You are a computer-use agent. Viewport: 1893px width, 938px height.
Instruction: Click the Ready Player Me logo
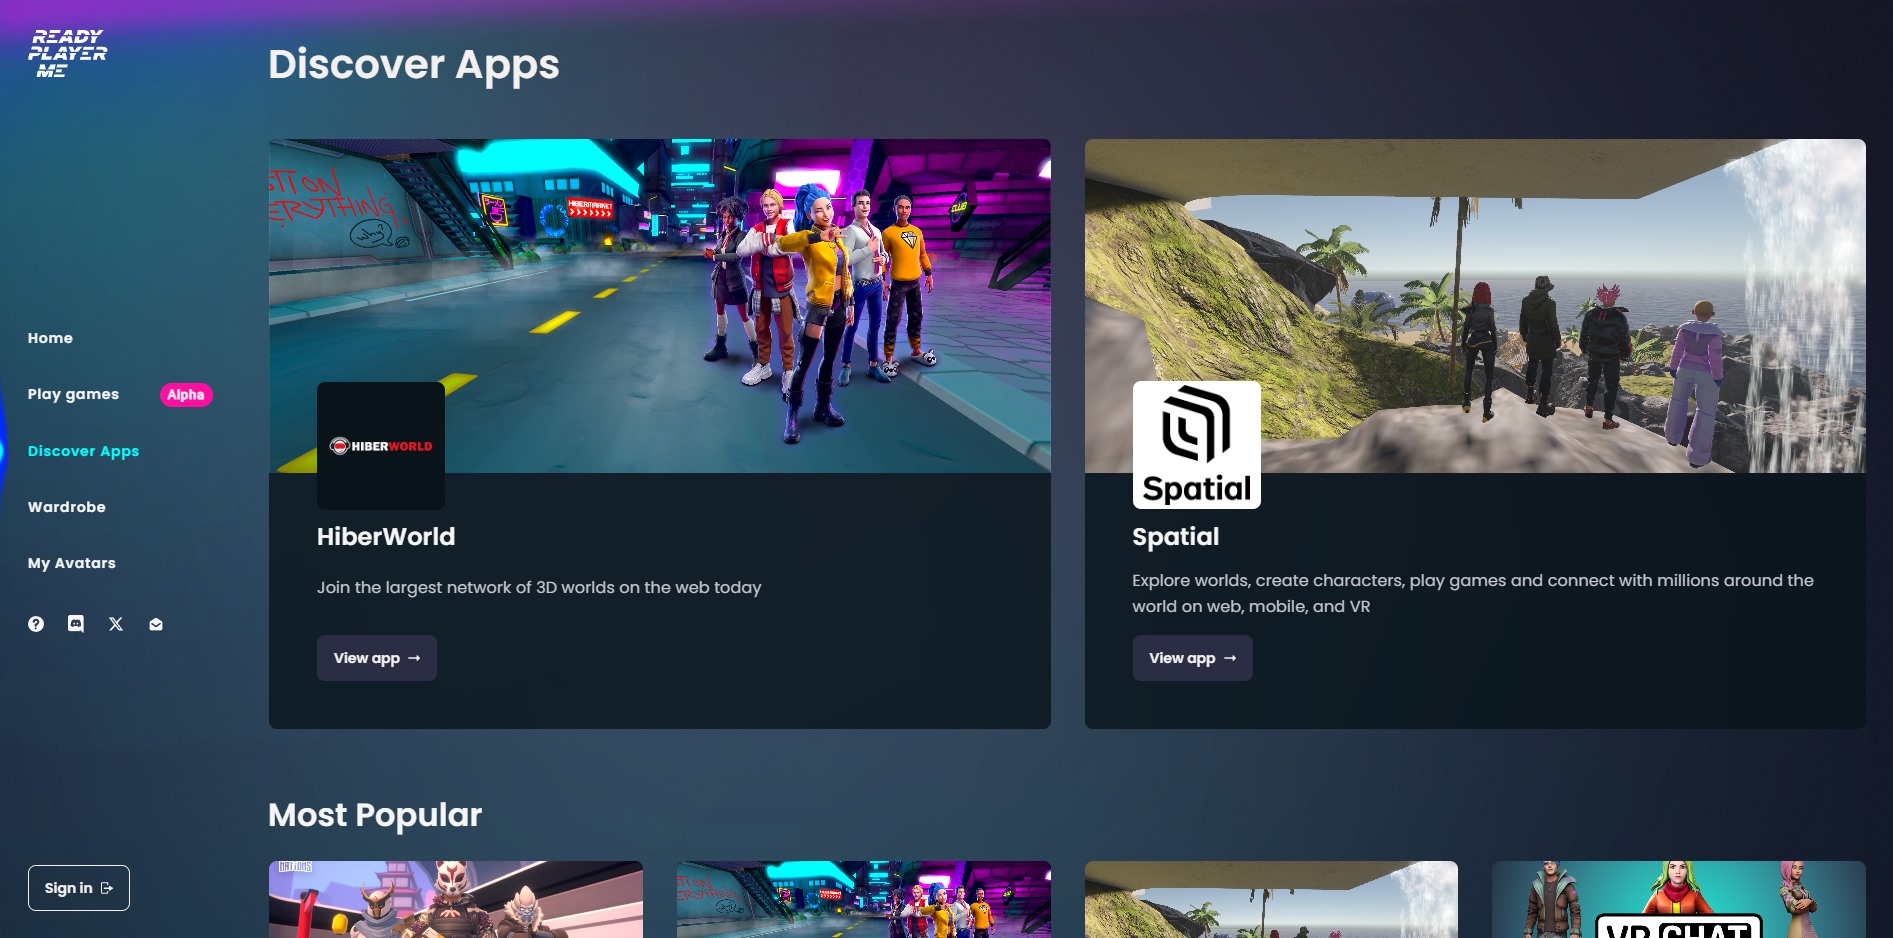67,53
